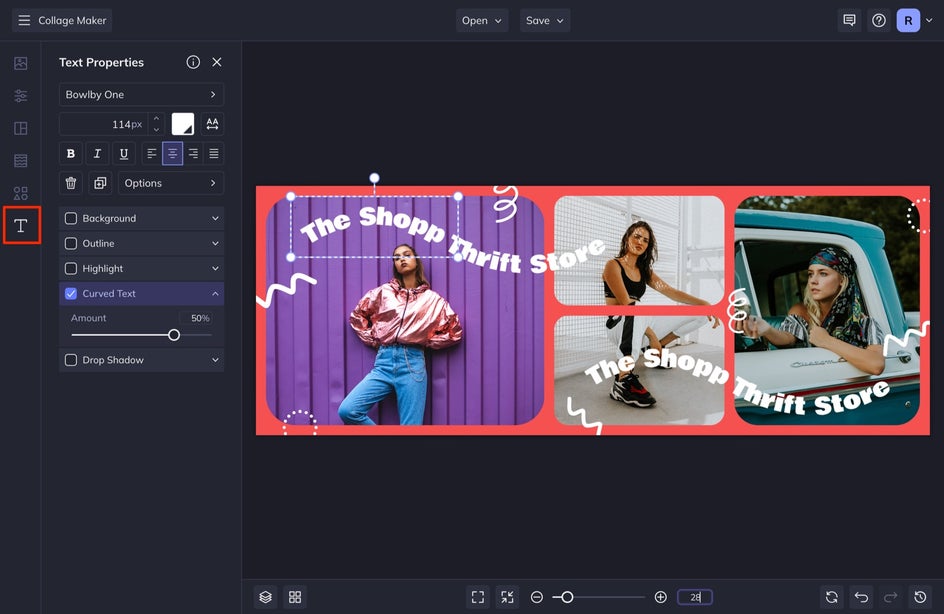The height and width of the screenshot is (614, 944).
Task: Expand the Drop Shadow section
Action: [215, 360]
